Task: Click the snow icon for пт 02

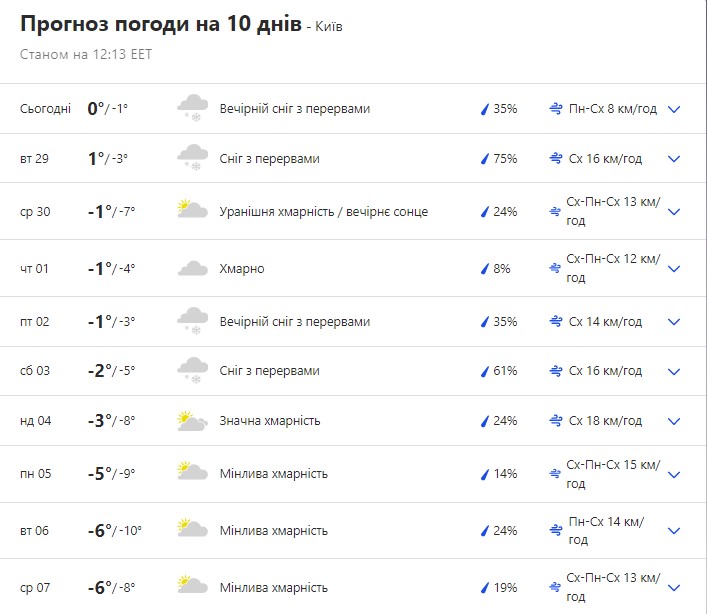Action: 192,322
